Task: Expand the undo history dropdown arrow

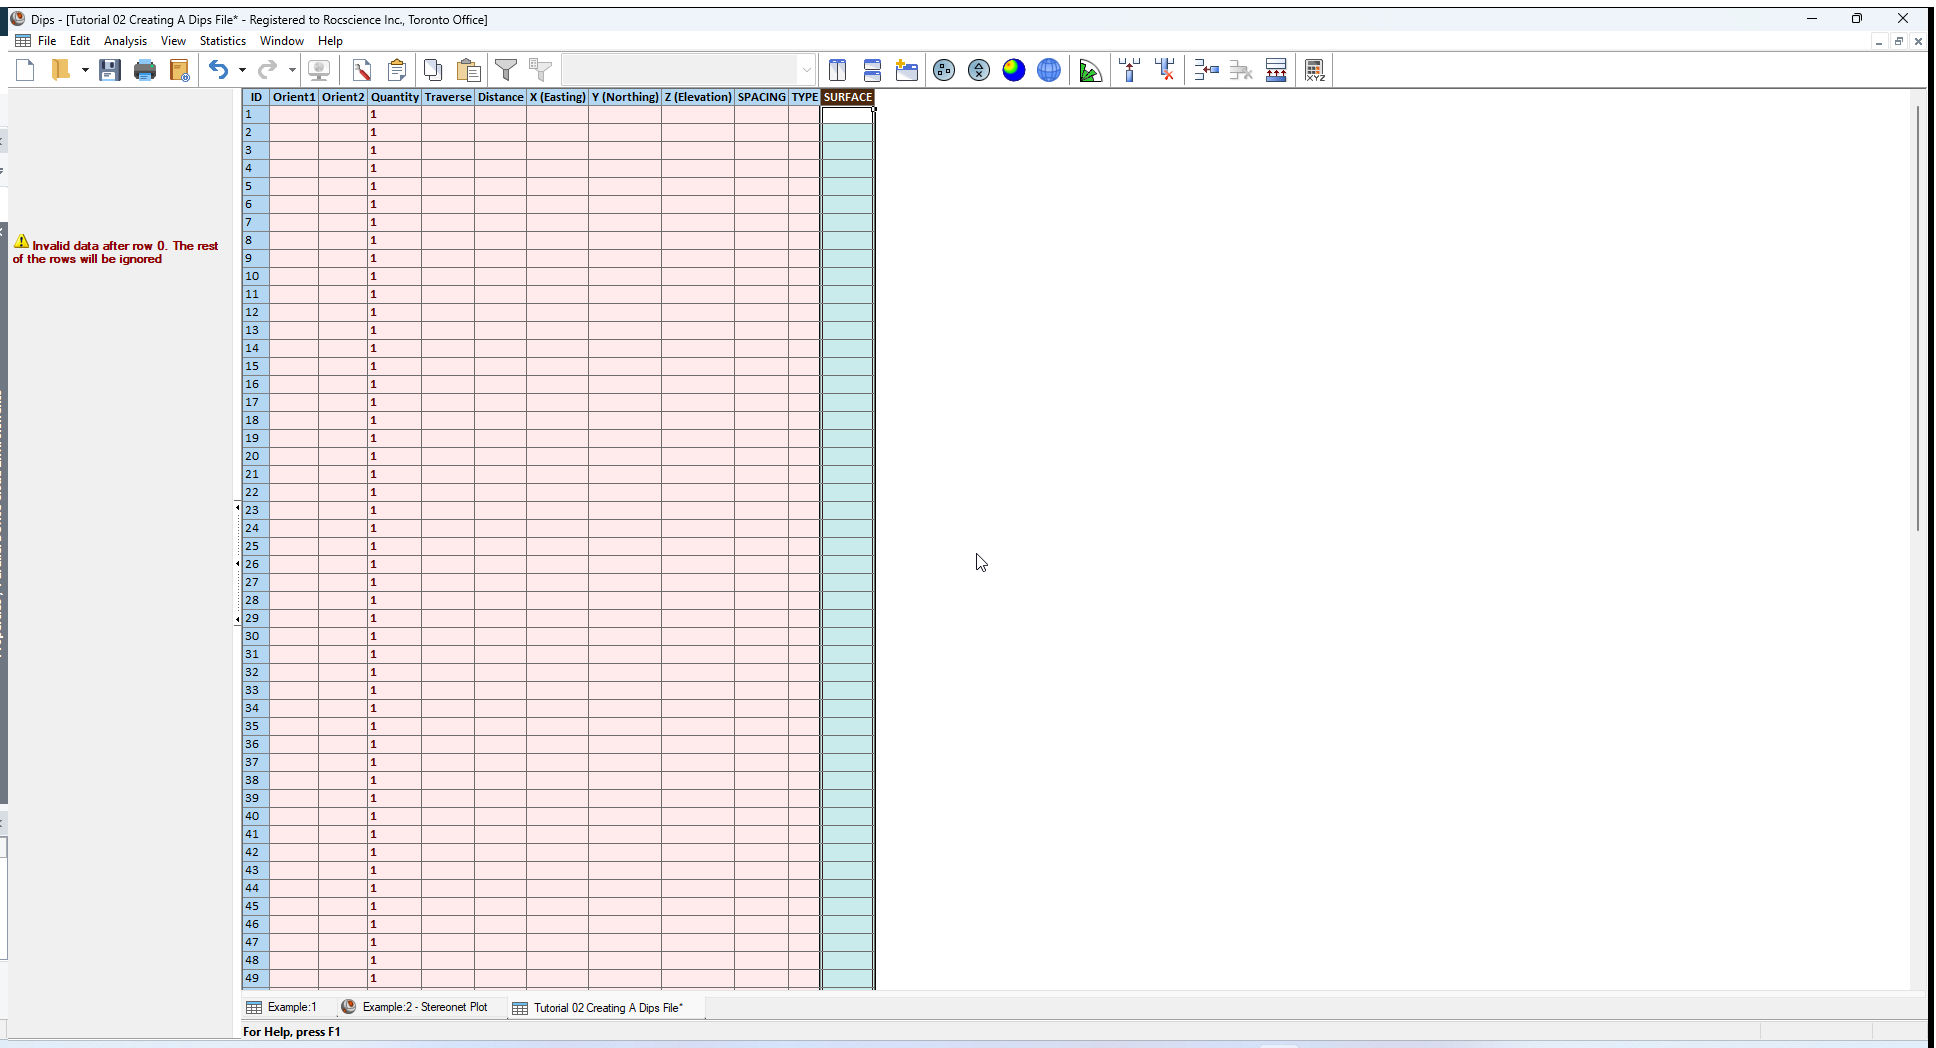Action: [x=242, y=70]
